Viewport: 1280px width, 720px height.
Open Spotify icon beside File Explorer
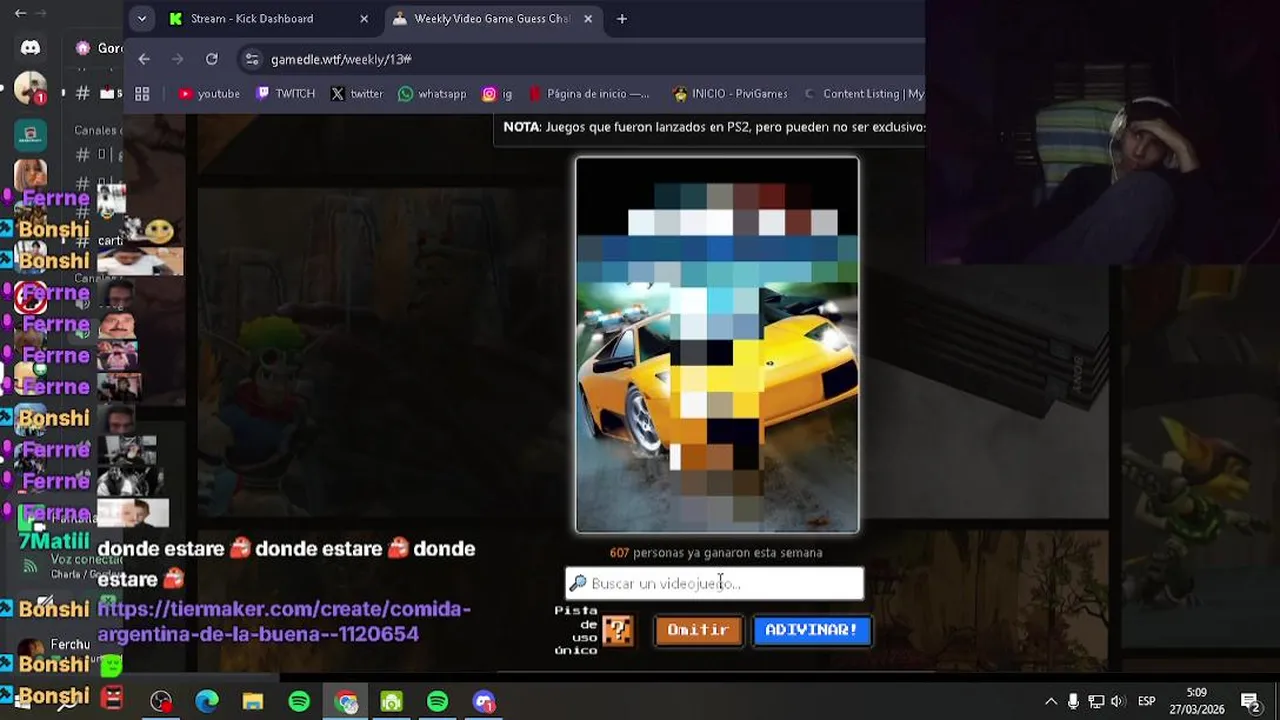[x=299, y=702]
